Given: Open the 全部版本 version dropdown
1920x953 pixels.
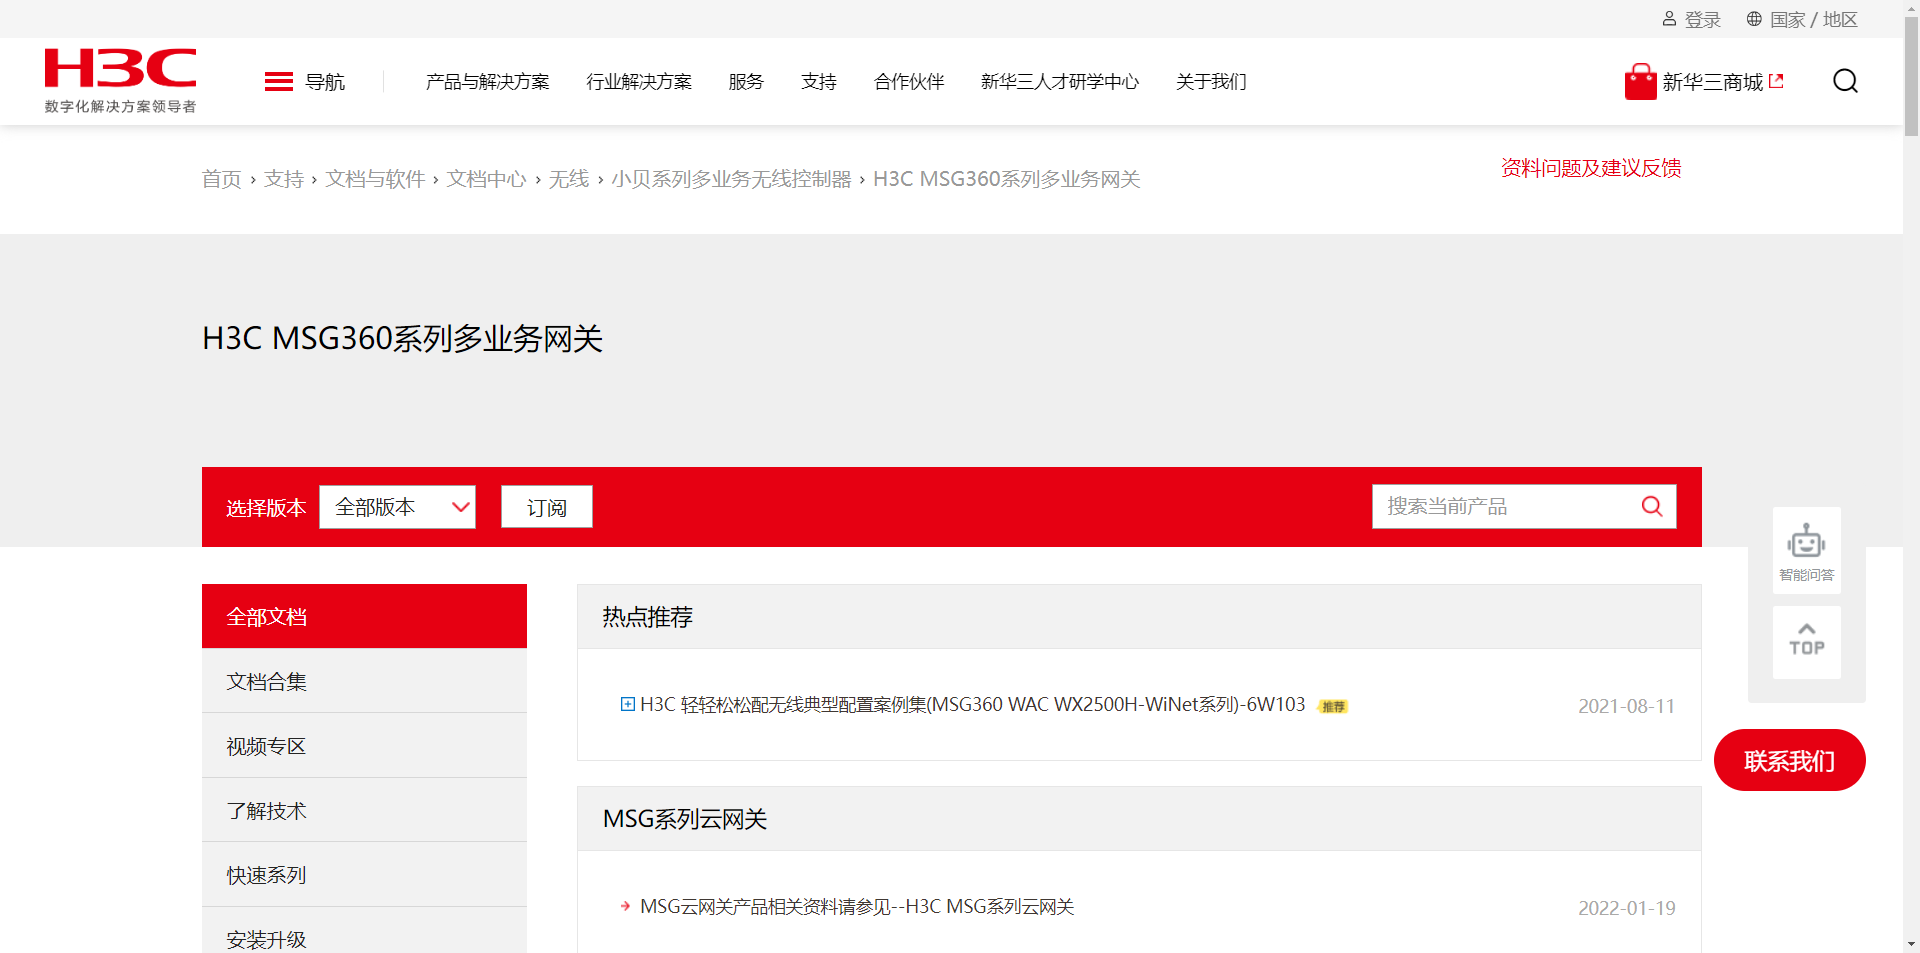Looking at the screenshot, I should [397, 507].
